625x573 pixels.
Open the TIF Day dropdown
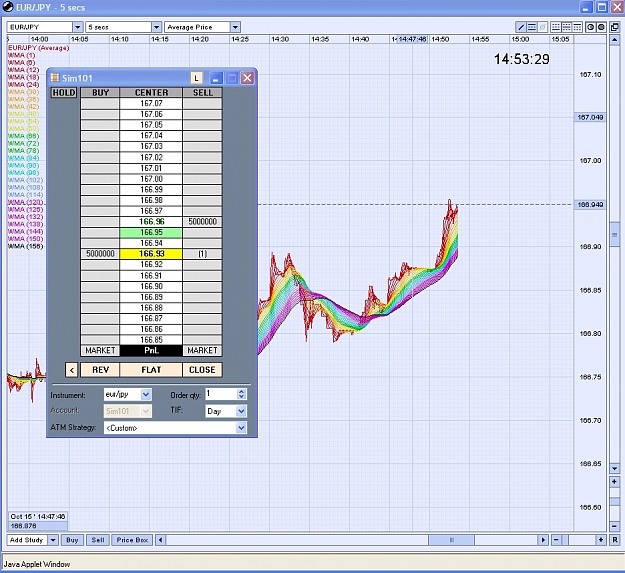[241, 411]
